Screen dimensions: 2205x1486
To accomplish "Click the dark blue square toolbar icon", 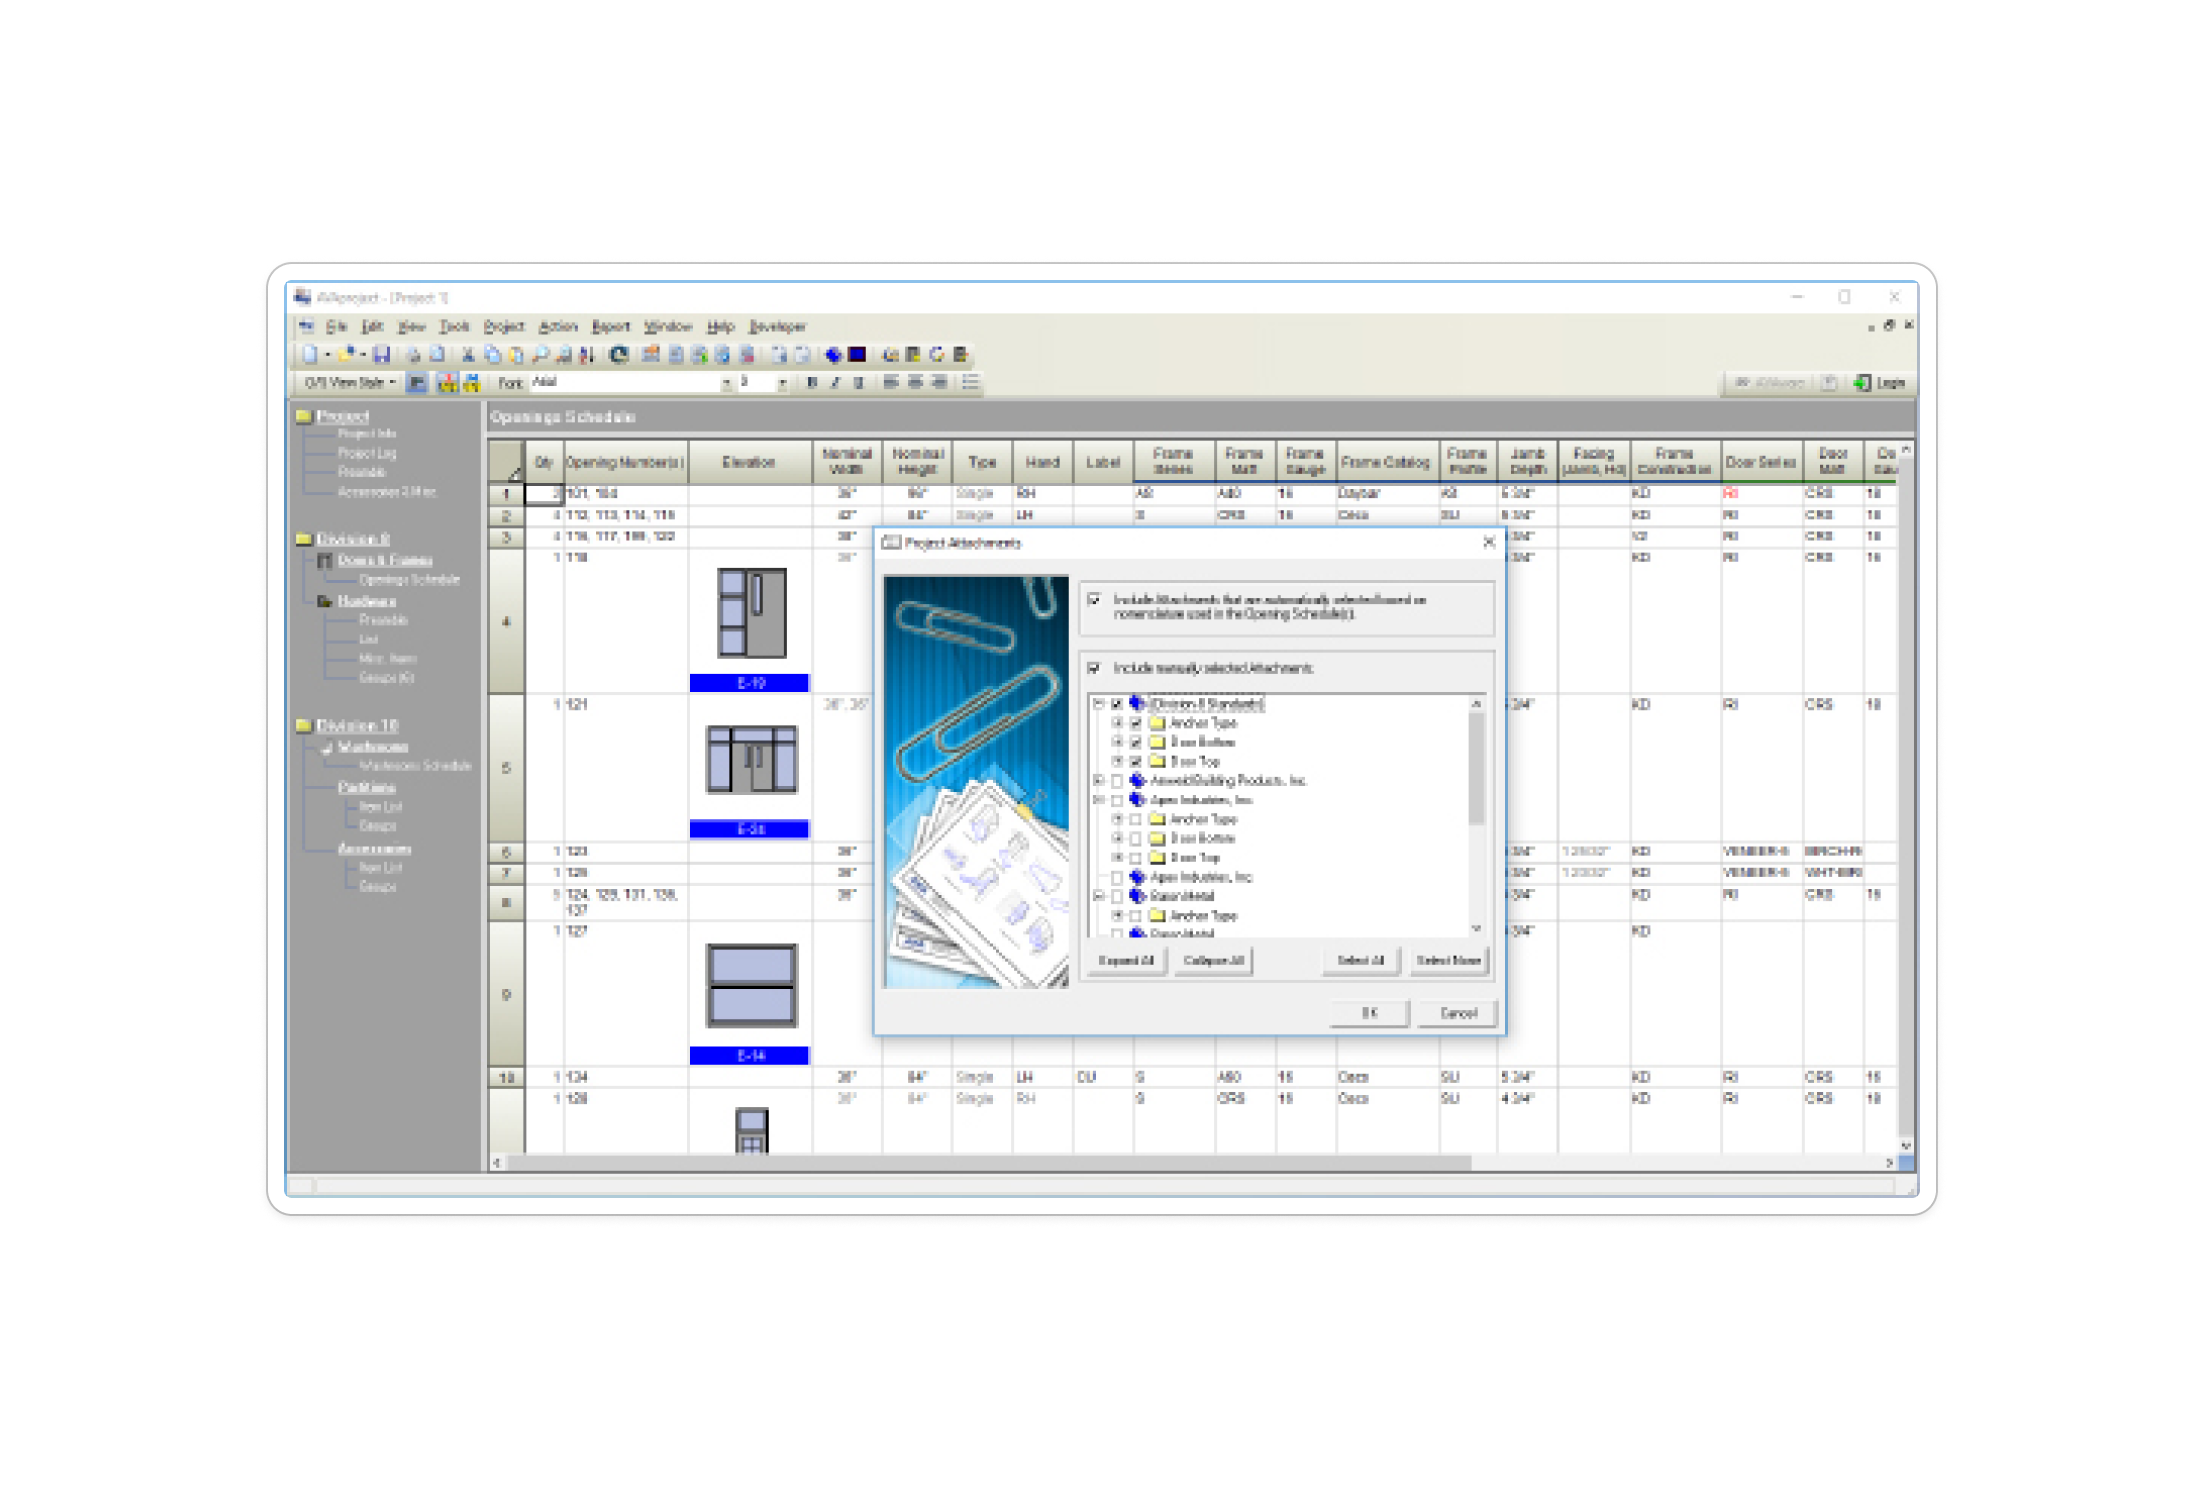I will pyautogui.click(x=857, y=354).
